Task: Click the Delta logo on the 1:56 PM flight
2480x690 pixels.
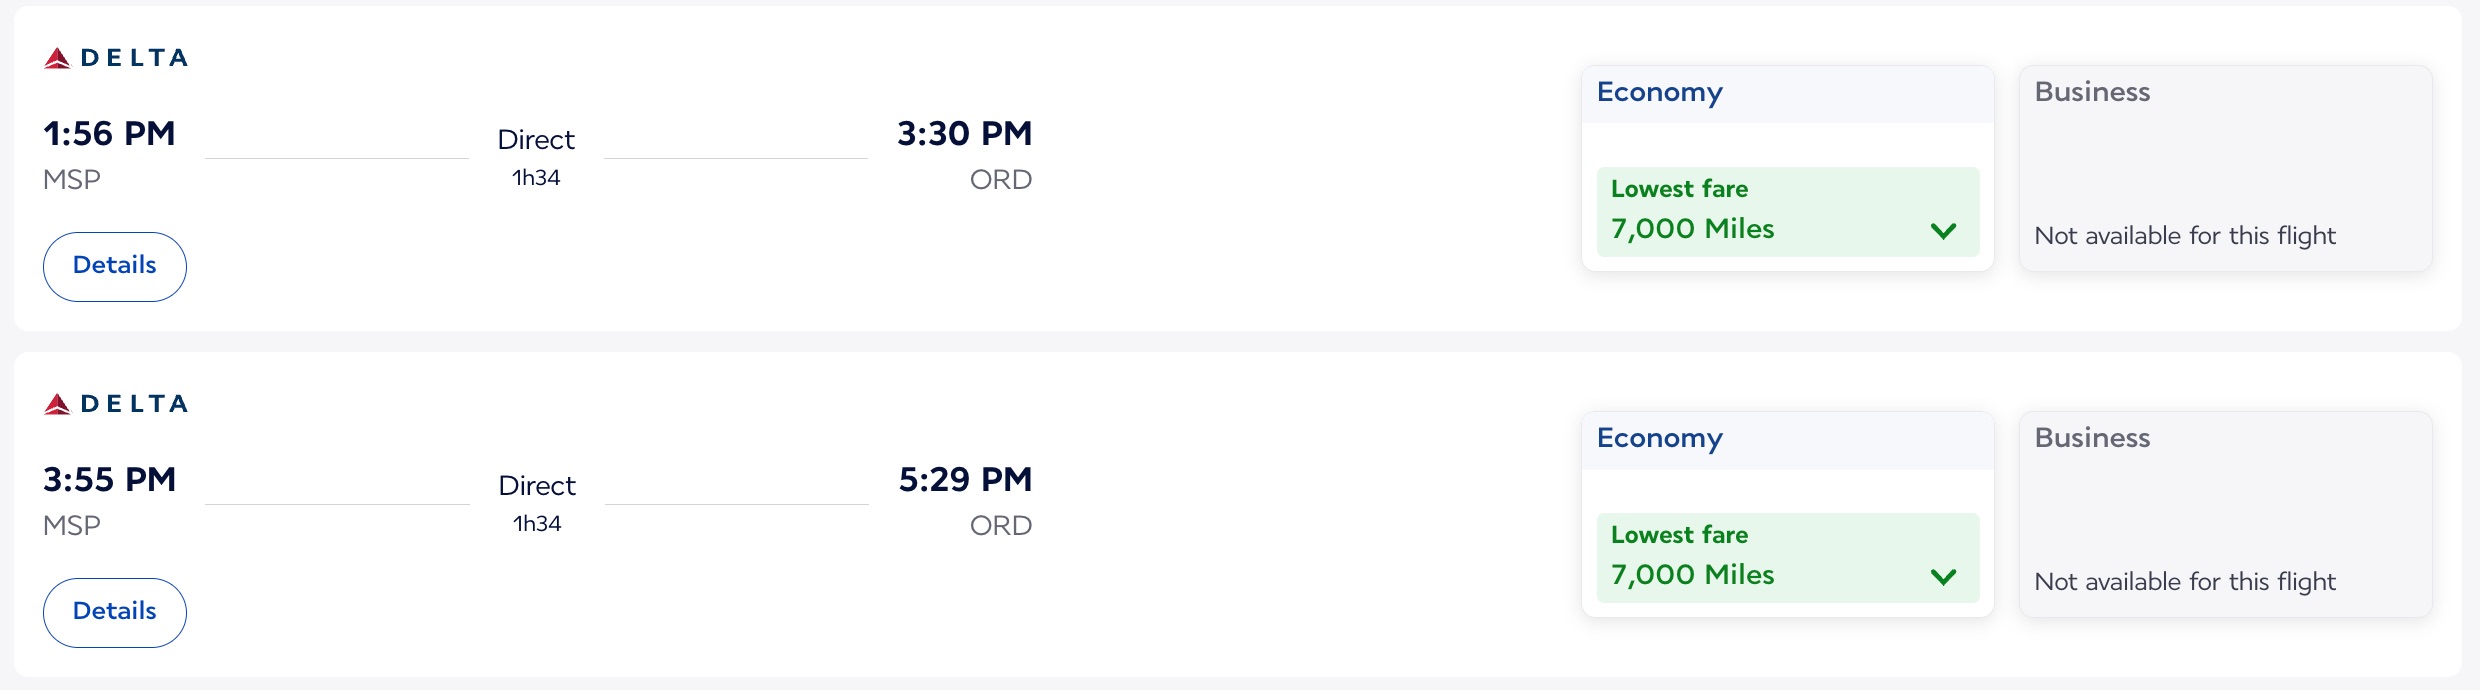Action: [116, 58]
